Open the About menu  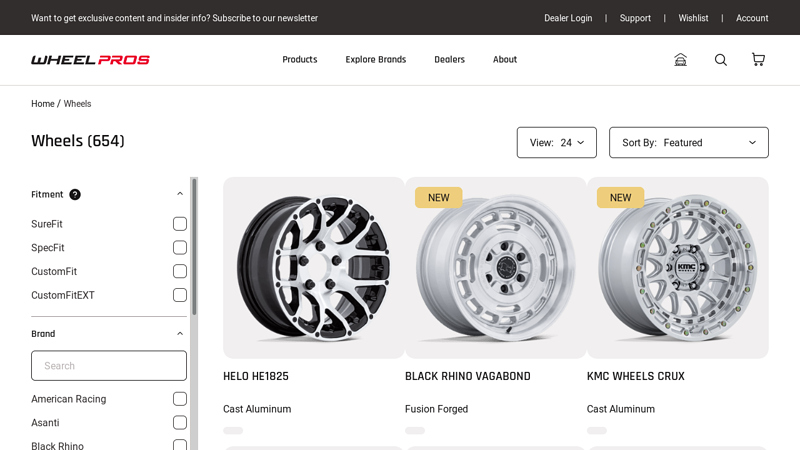point(505,60)
